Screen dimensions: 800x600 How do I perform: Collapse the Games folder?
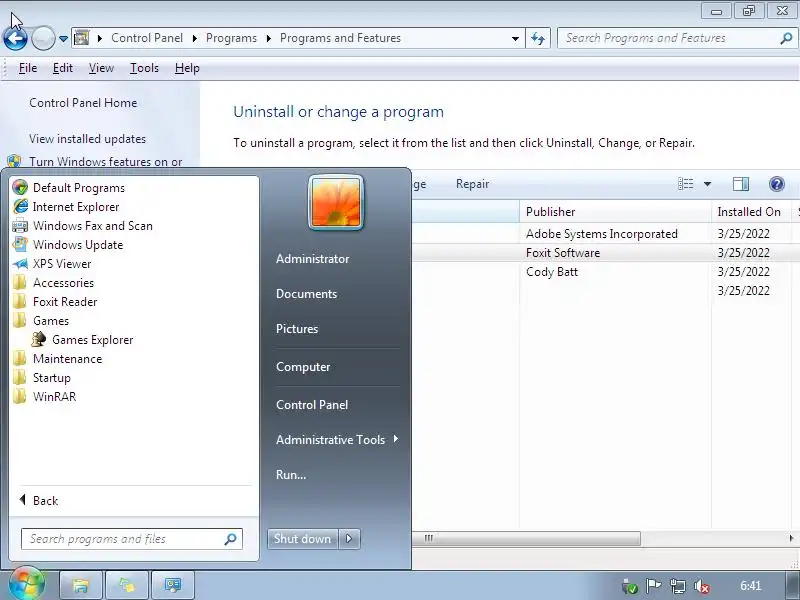pyautogui.click(x=51, y=321)
